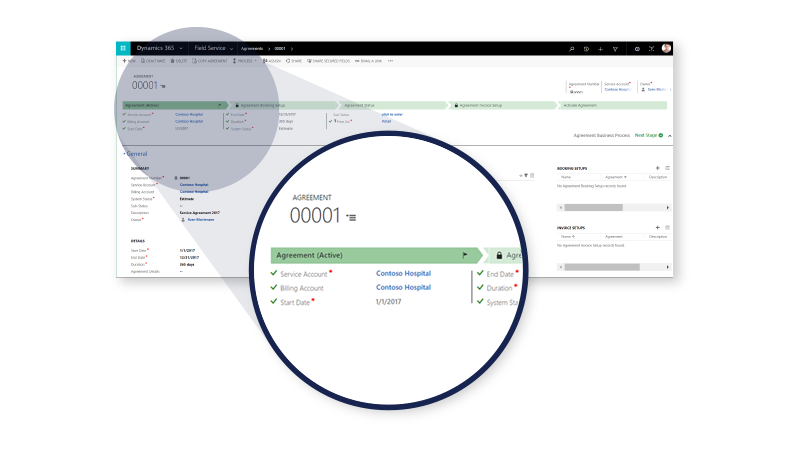Image resolution: width=800 pixels, height=450 pixels.
Task: Click the 00001 breadcrumb in navigation bar
Action: [x=280, y=48]
